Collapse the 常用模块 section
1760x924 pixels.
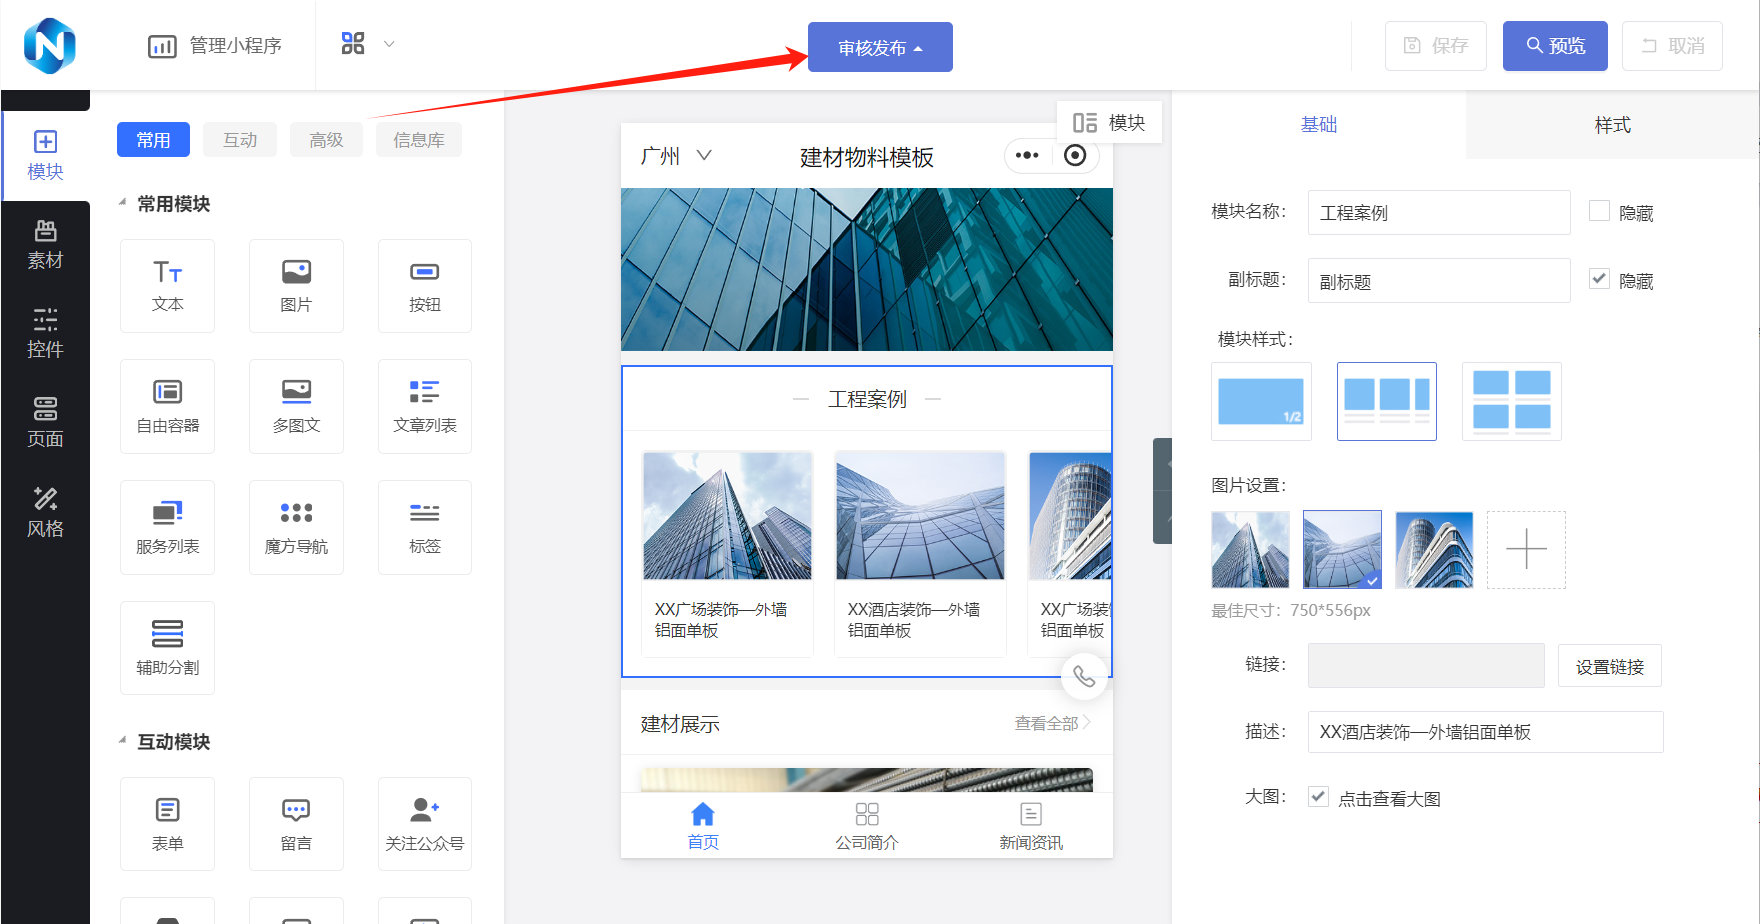click(123, 203)
